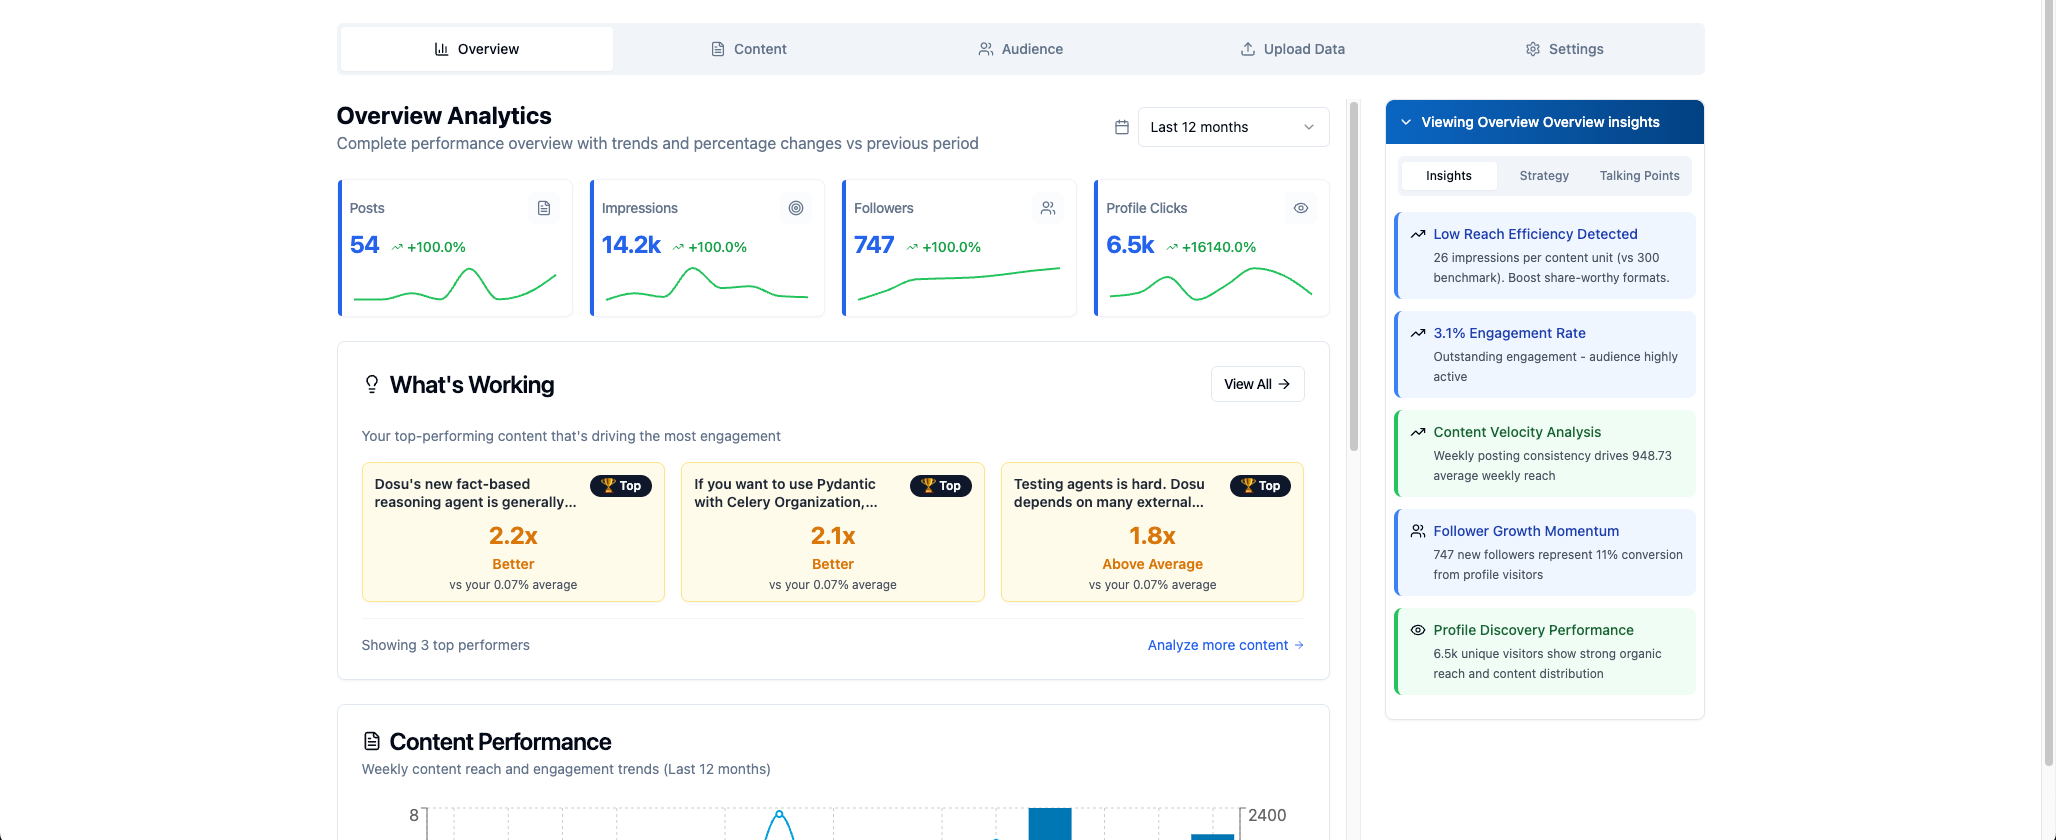The height and width of the screenshot is (840, 2056).
Task: Click the View All button
Action: point(1257,384)
